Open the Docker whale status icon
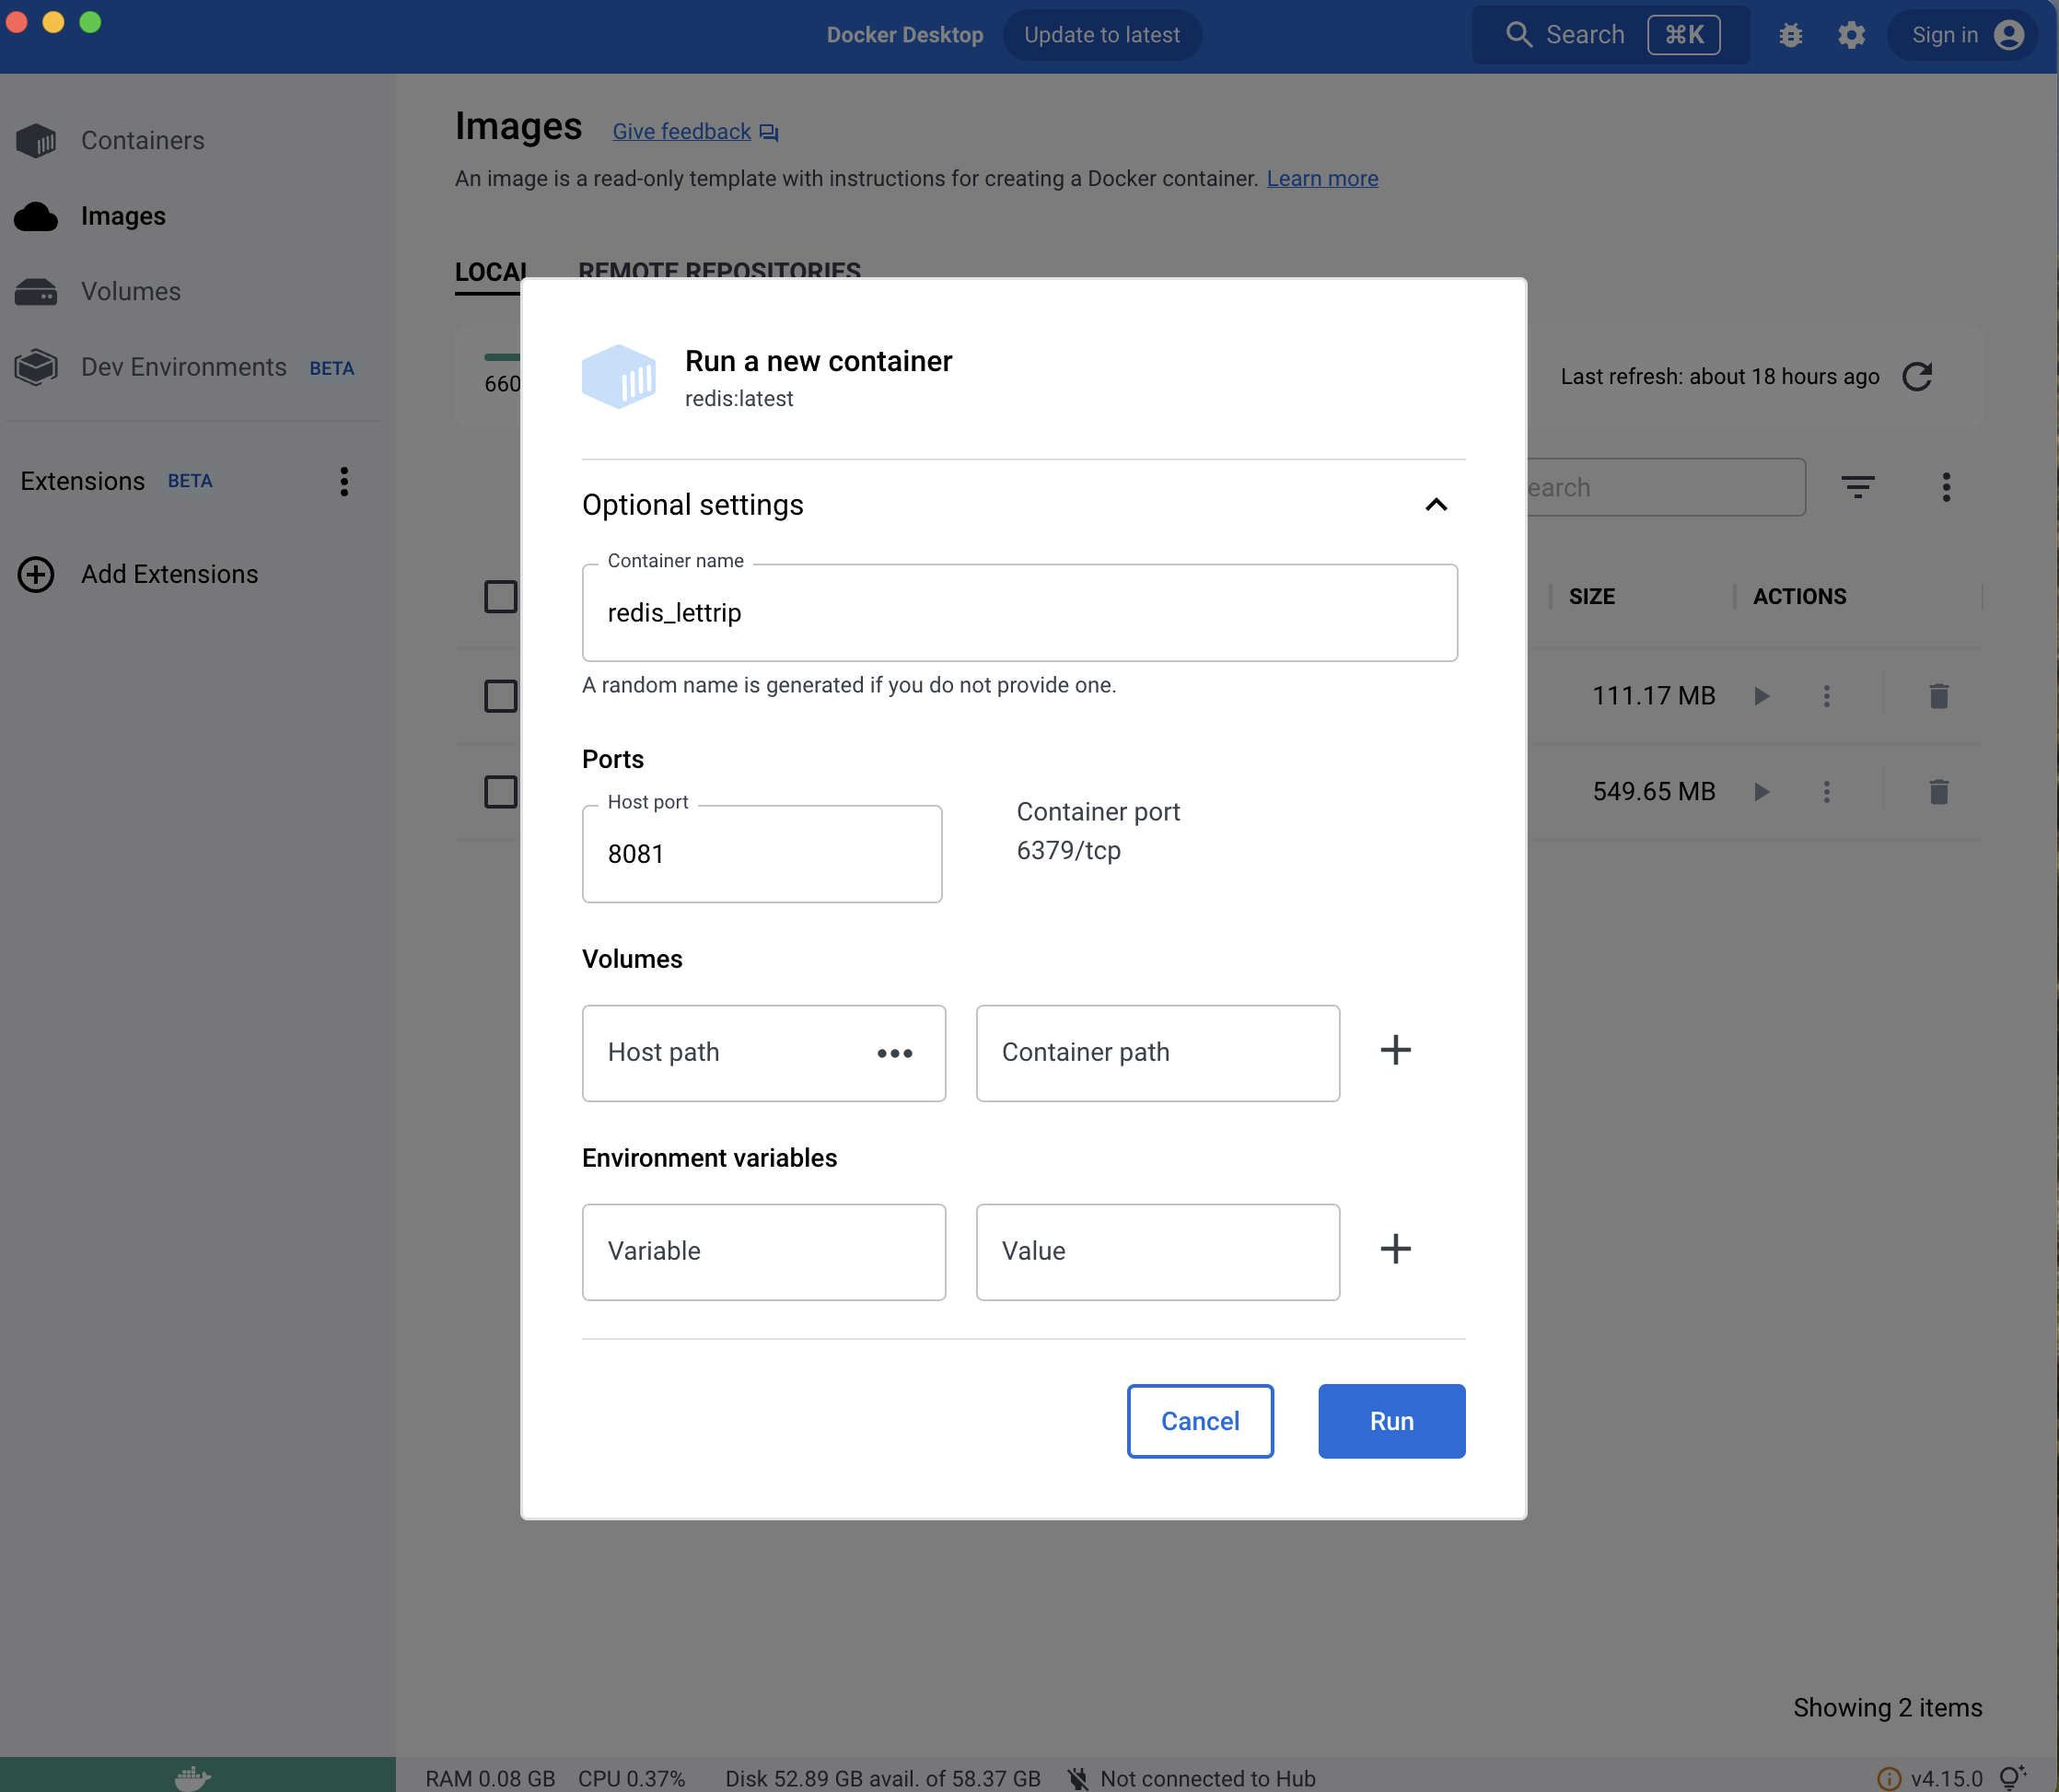This screenshot has height=1792, width=2059. point(193,1777)
